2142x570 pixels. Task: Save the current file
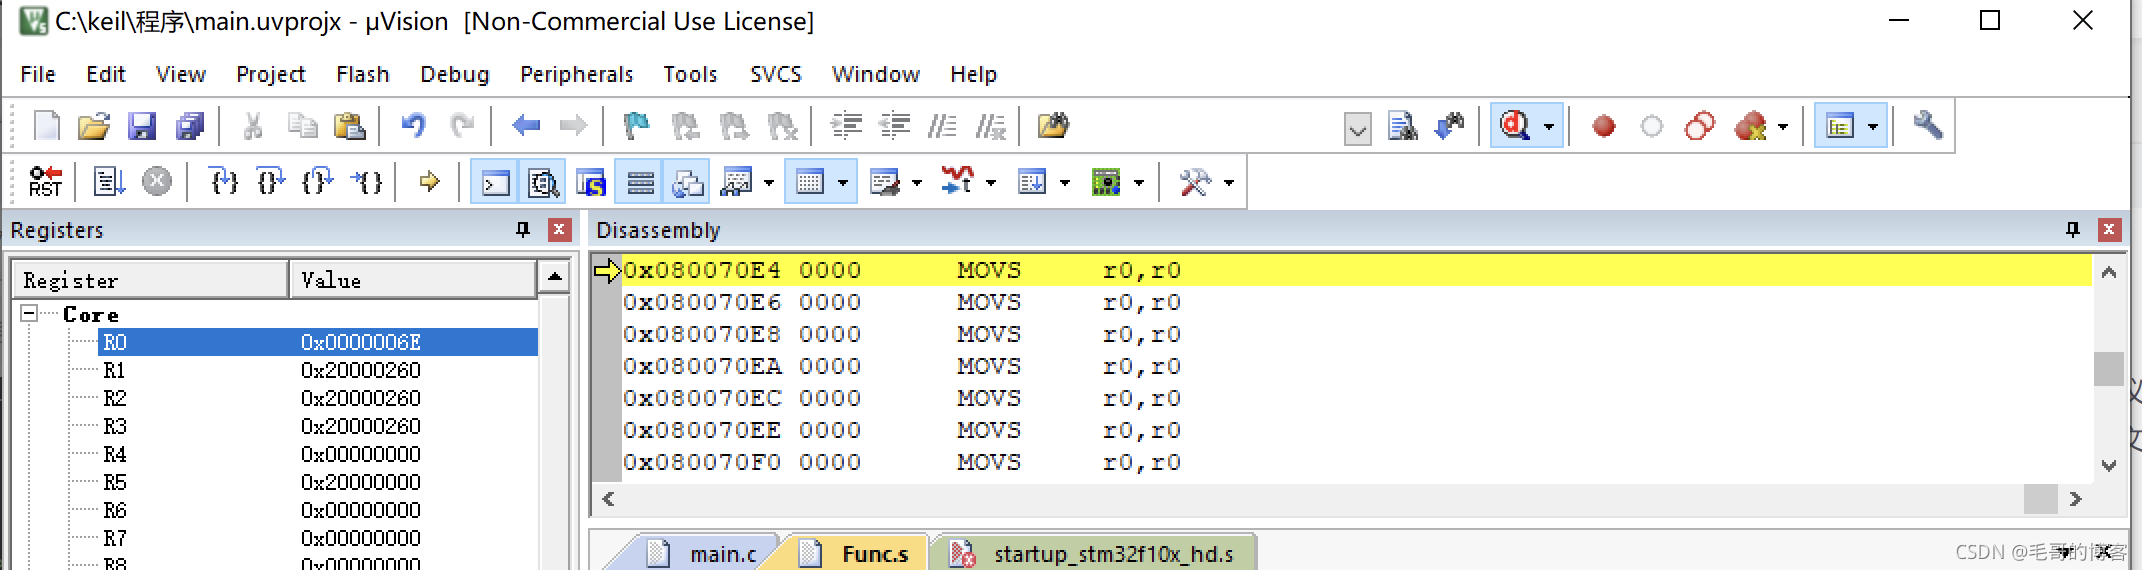tap(142, 126)
